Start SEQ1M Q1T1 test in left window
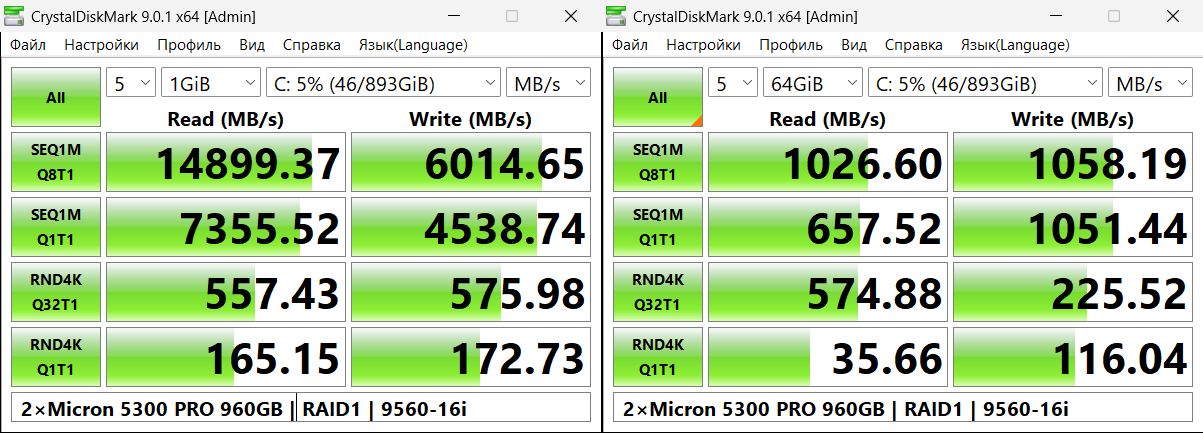 (56, 227)
